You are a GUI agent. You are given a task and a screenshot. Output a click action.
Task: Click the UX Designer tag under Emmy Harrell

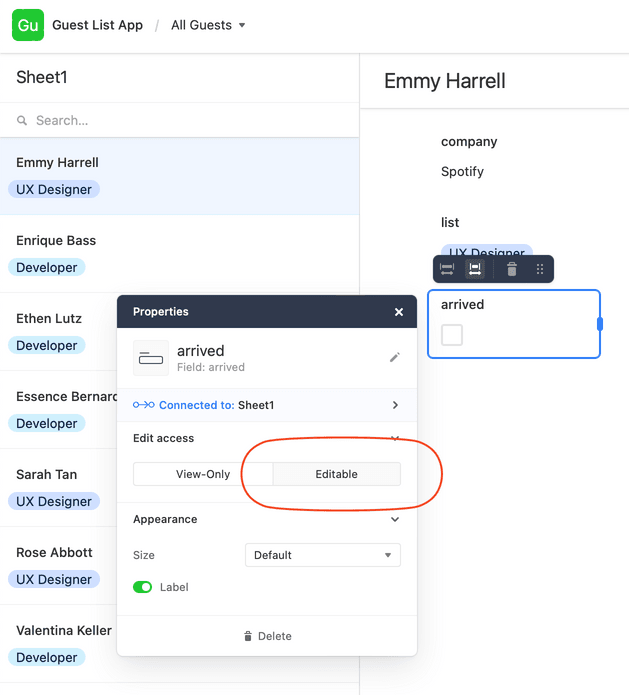tap(54, 189)
